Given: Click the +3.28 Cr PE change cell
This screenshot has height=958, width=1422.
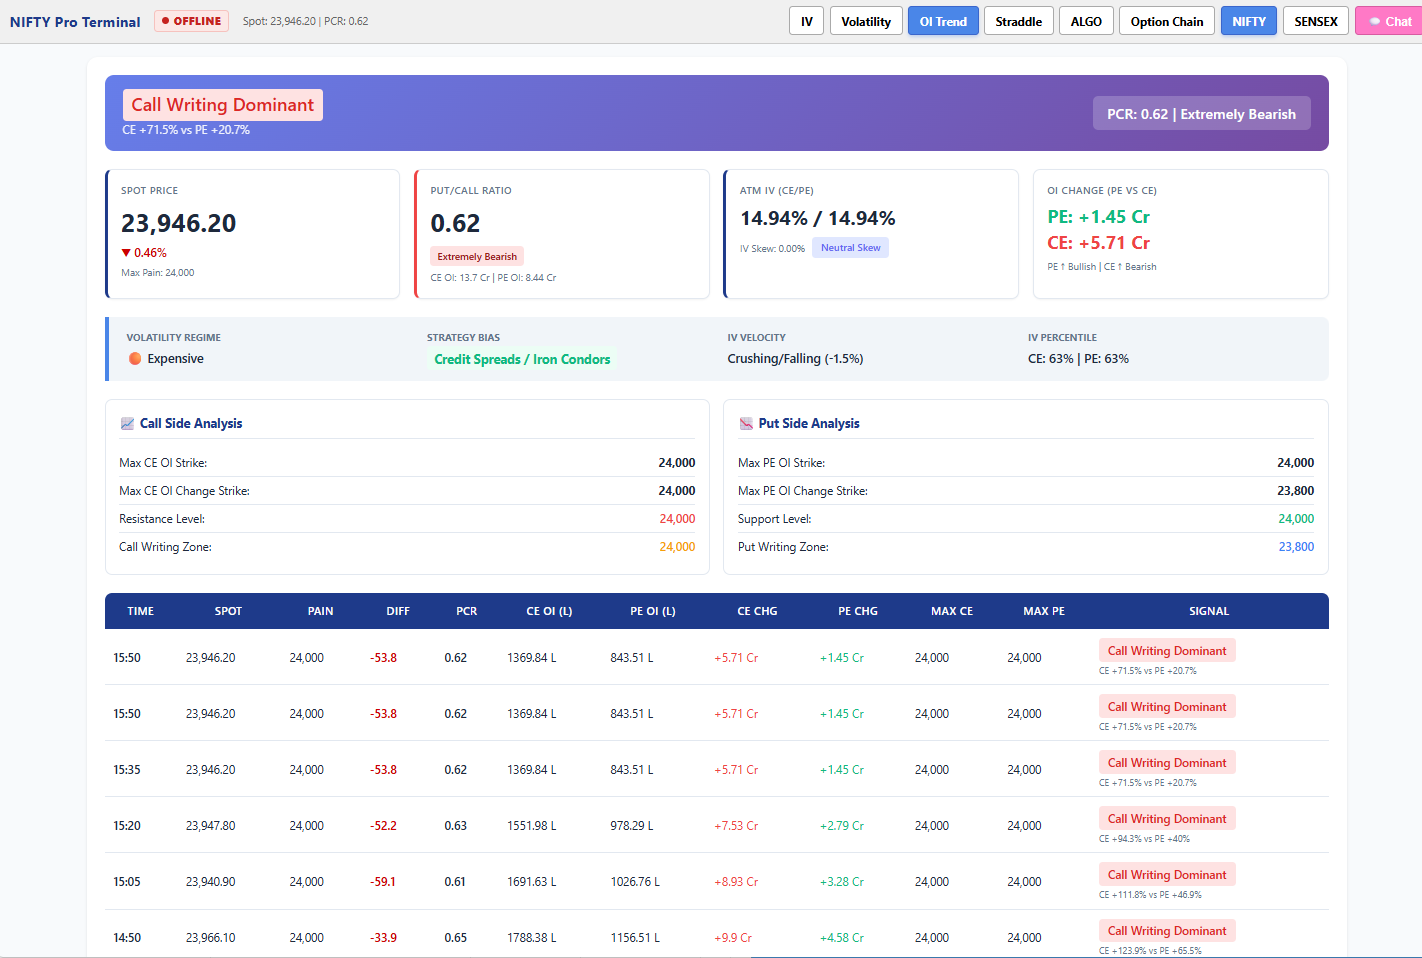Looking at the screenshot, I should click(842, 882).
